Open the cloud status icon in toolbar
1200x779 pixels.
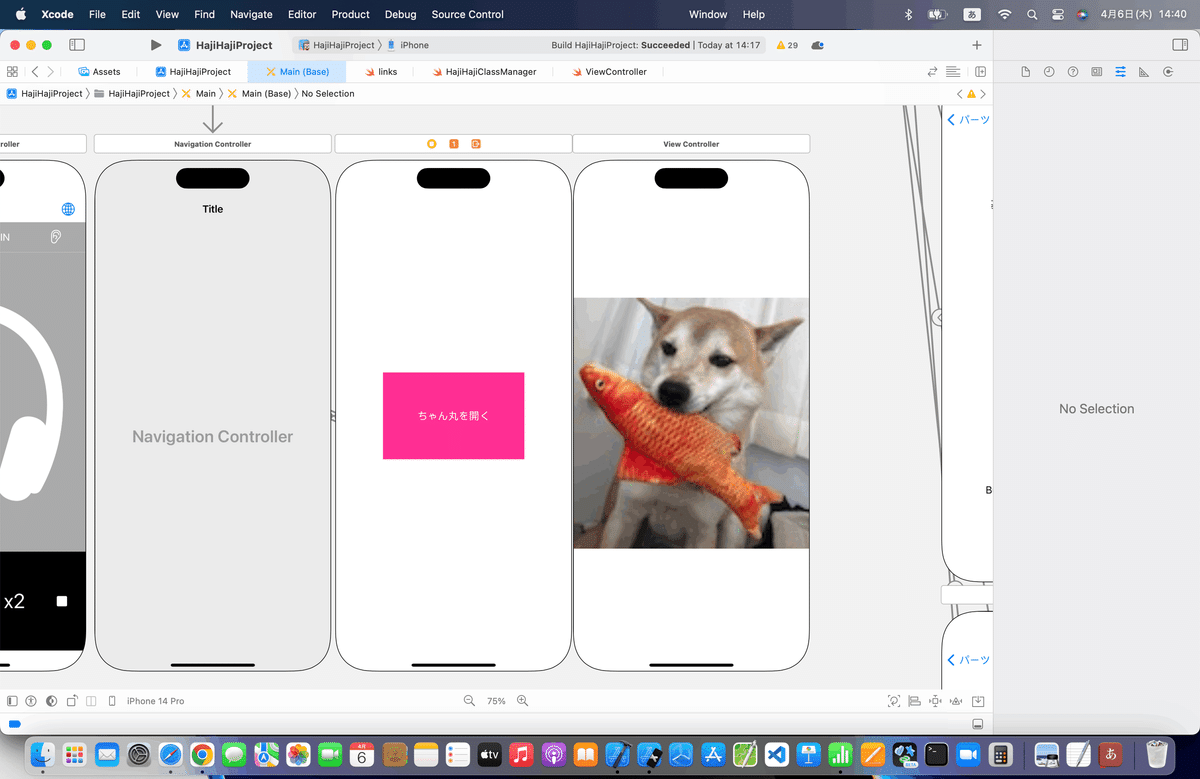tap(818, 45)
